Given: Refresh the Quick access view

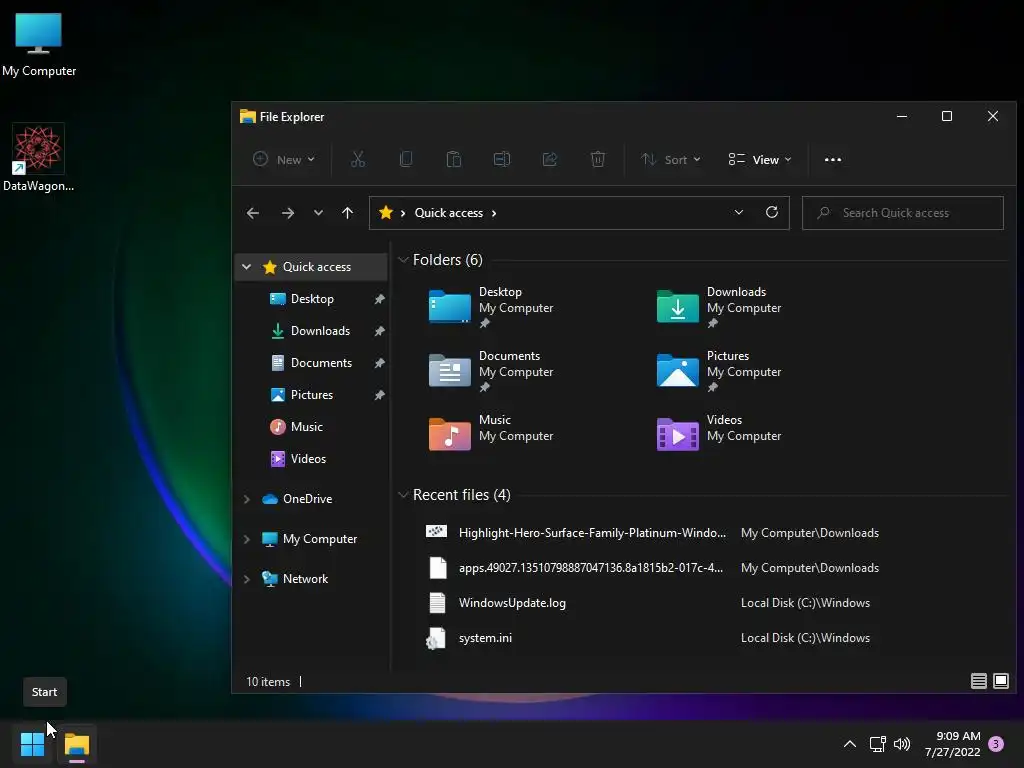Looking at the screenshot, I should click(771, 213).
